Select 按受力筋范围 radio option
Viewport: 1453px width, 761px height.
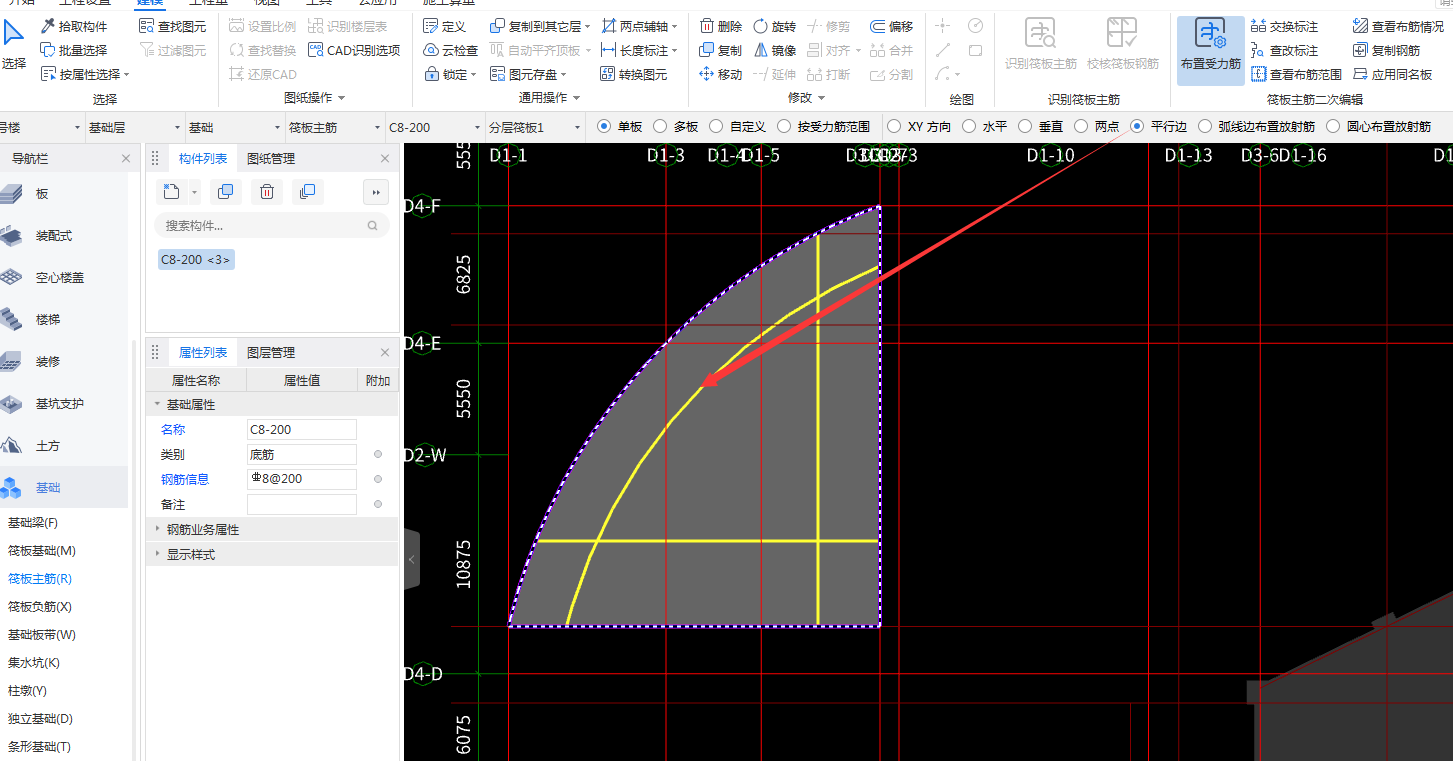(x=824, y=126)
